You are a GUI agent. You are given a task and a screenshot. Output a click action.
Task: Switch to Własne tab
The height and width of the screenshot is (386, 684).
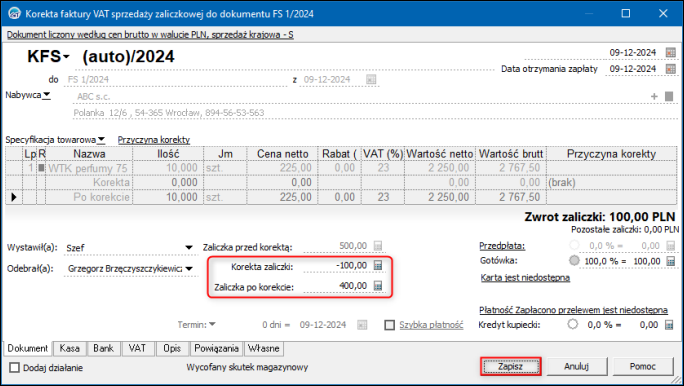[263, 348]
